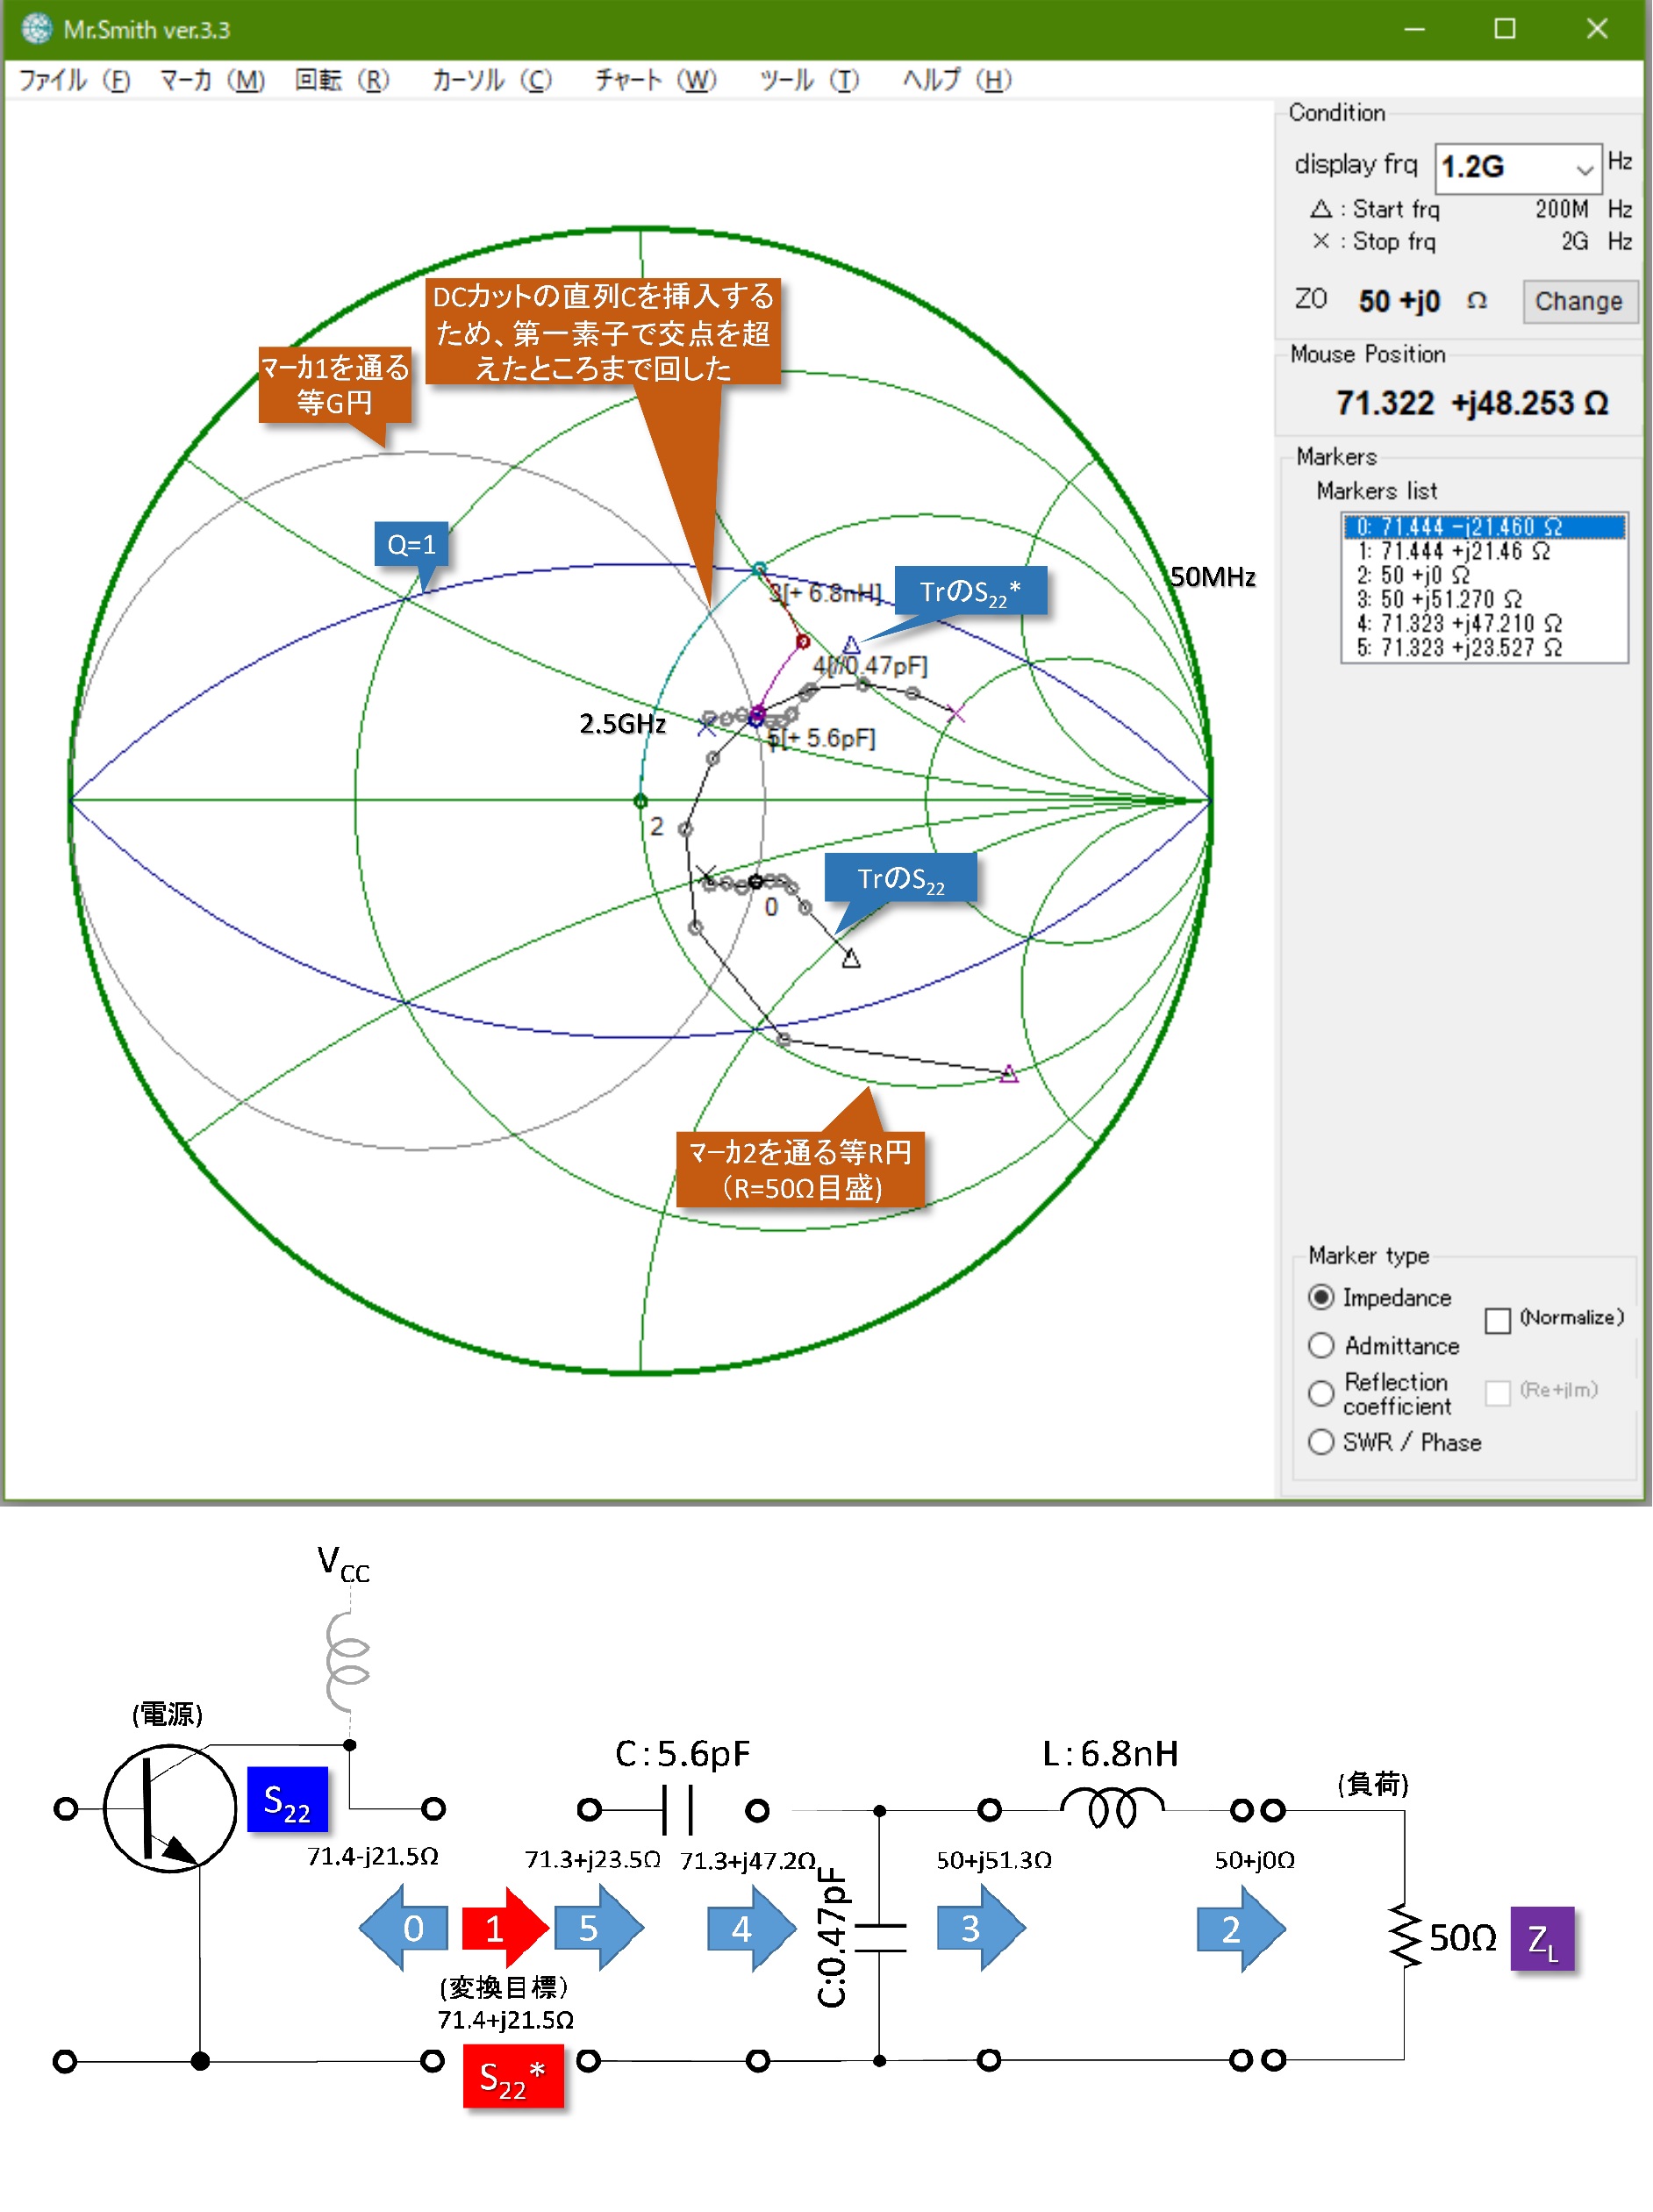The width and height of the screenshot is (1653, 2212).
Task: Click the C:5.6pF series capacitor symbol
Action: [x=677, y=1810]
